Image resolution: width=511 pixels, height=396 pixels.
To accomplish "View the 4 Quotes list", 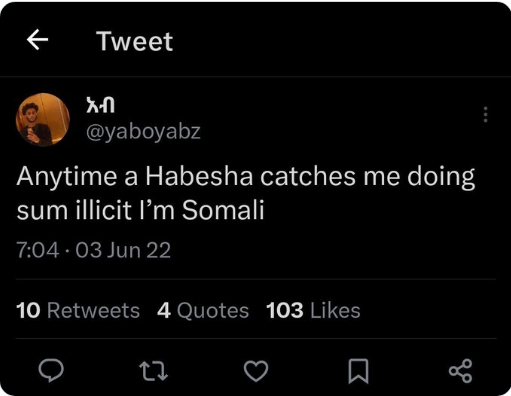I will click(x=203, y=310).
